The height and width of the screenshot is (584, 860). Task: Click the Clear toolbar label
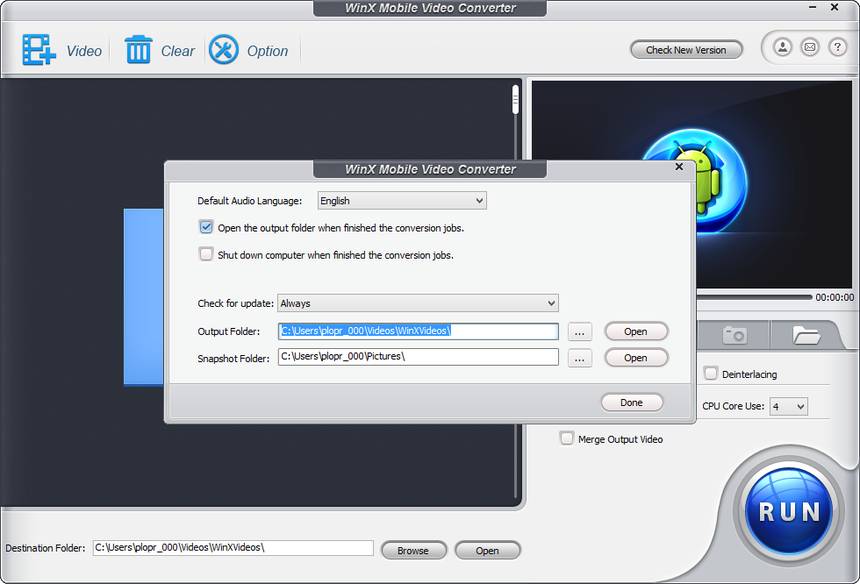pos(178,51)
